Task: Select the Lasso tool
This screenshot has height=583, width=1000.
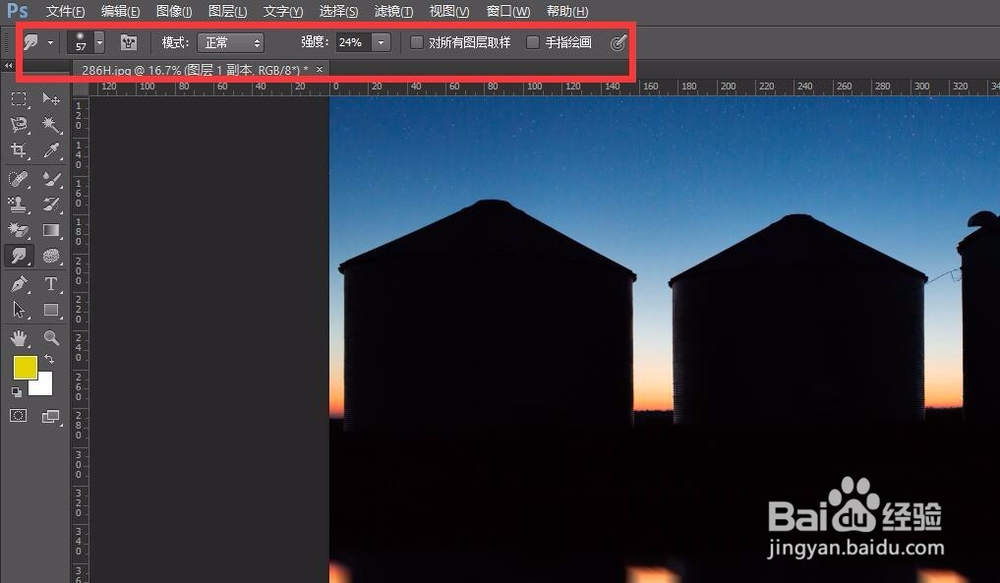Action: 18,124
